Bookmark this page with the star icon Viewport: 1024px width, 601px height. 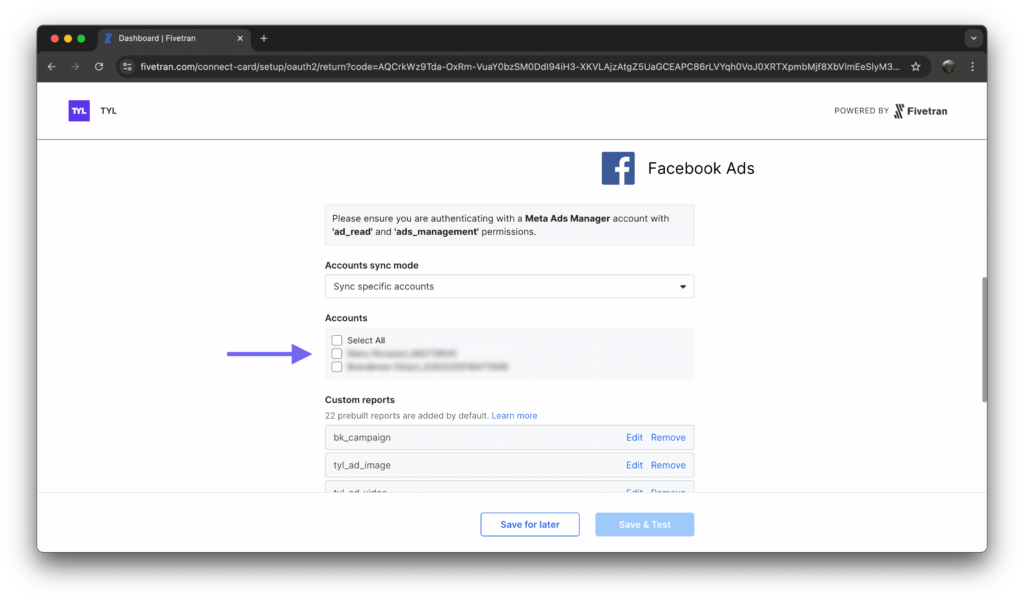916,67
